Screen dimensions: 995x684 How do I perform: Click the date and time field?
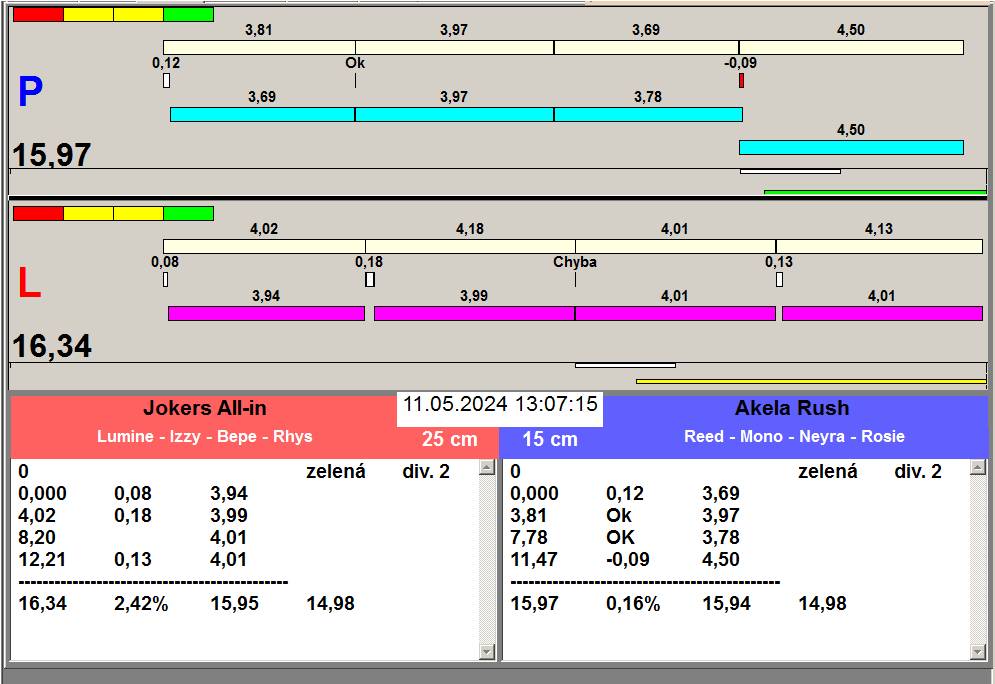pyautogui.click(x=500, y=405)
